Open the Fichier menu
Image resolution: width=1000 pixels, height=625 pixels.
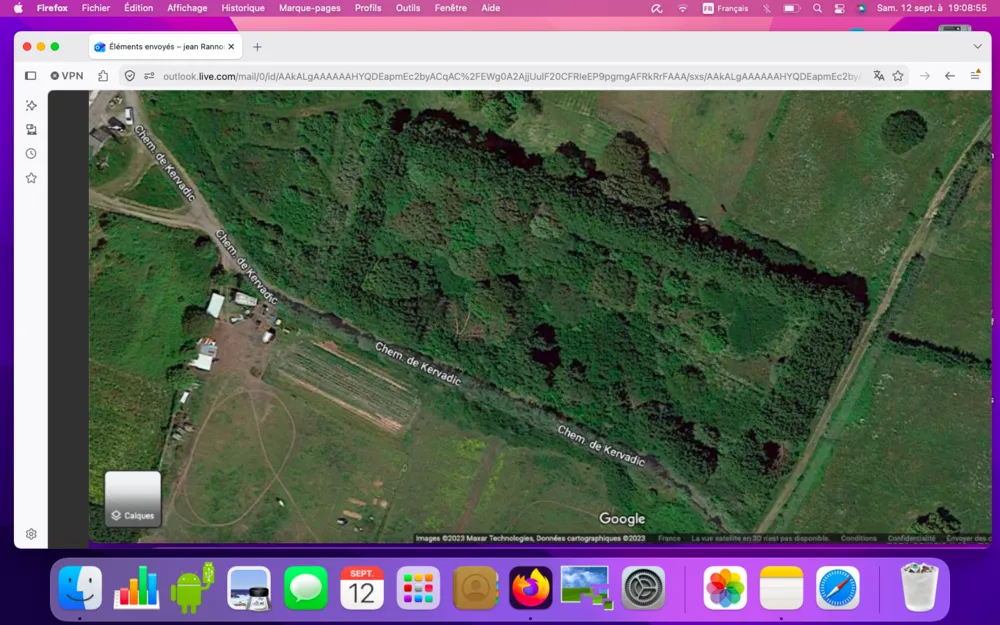click(x=96, y=8)
